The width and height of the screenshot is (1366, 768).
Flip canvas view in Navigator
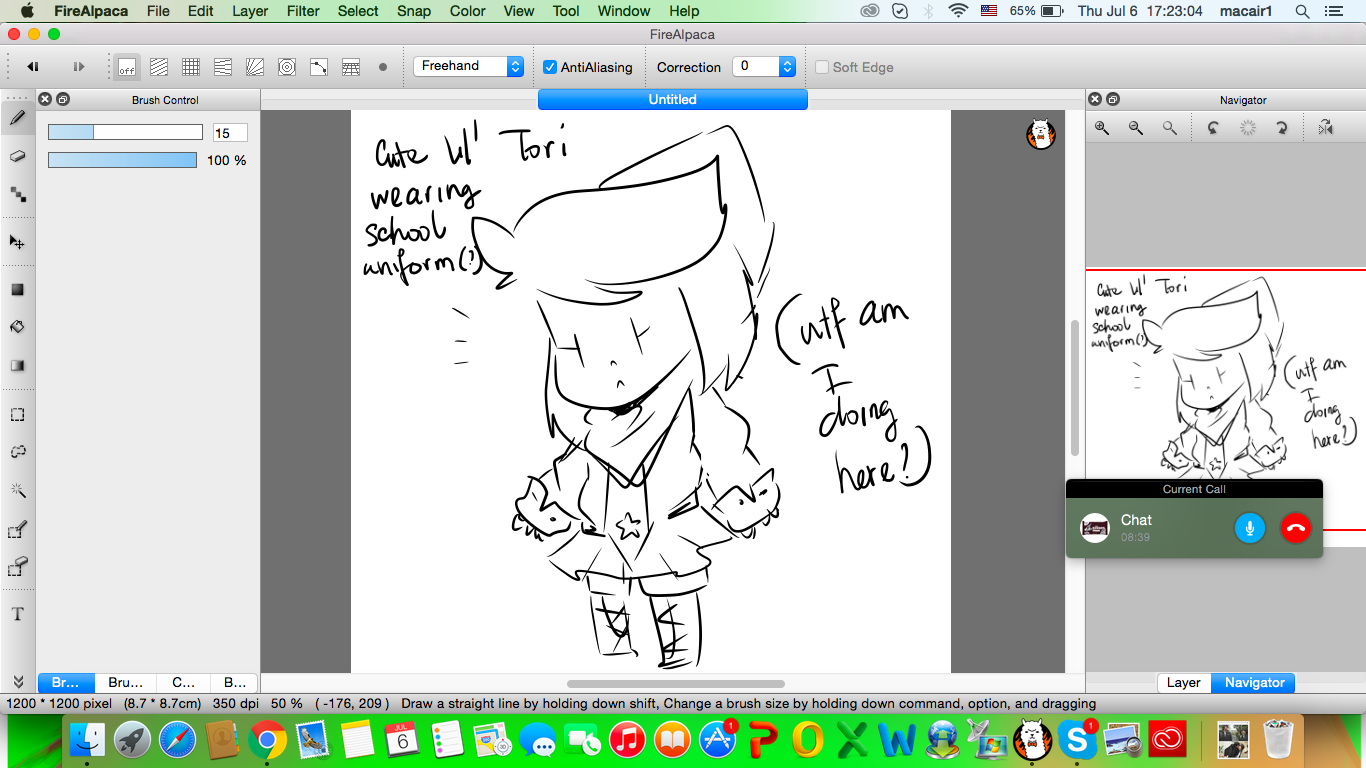pos(1325,128)
